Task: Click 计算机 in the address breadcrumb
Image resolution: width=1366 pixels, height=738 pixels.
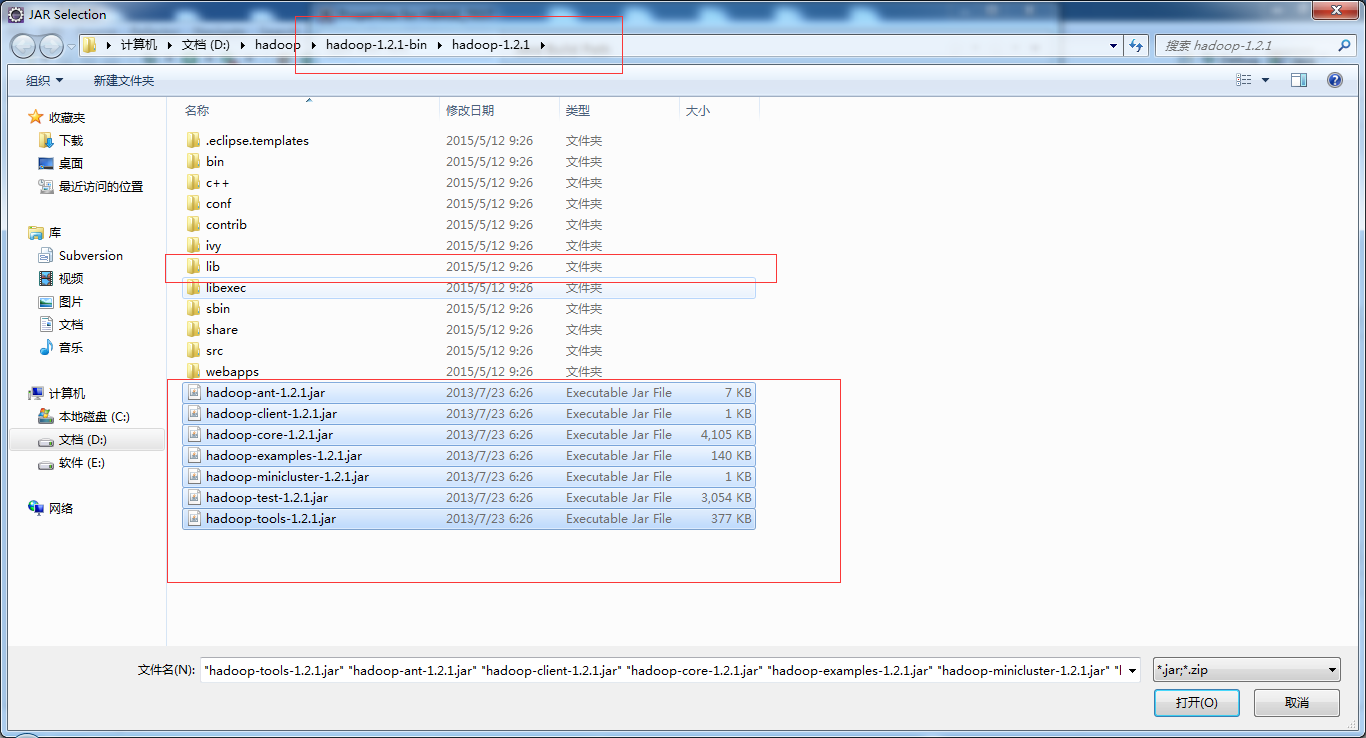Action: (139, 45)
